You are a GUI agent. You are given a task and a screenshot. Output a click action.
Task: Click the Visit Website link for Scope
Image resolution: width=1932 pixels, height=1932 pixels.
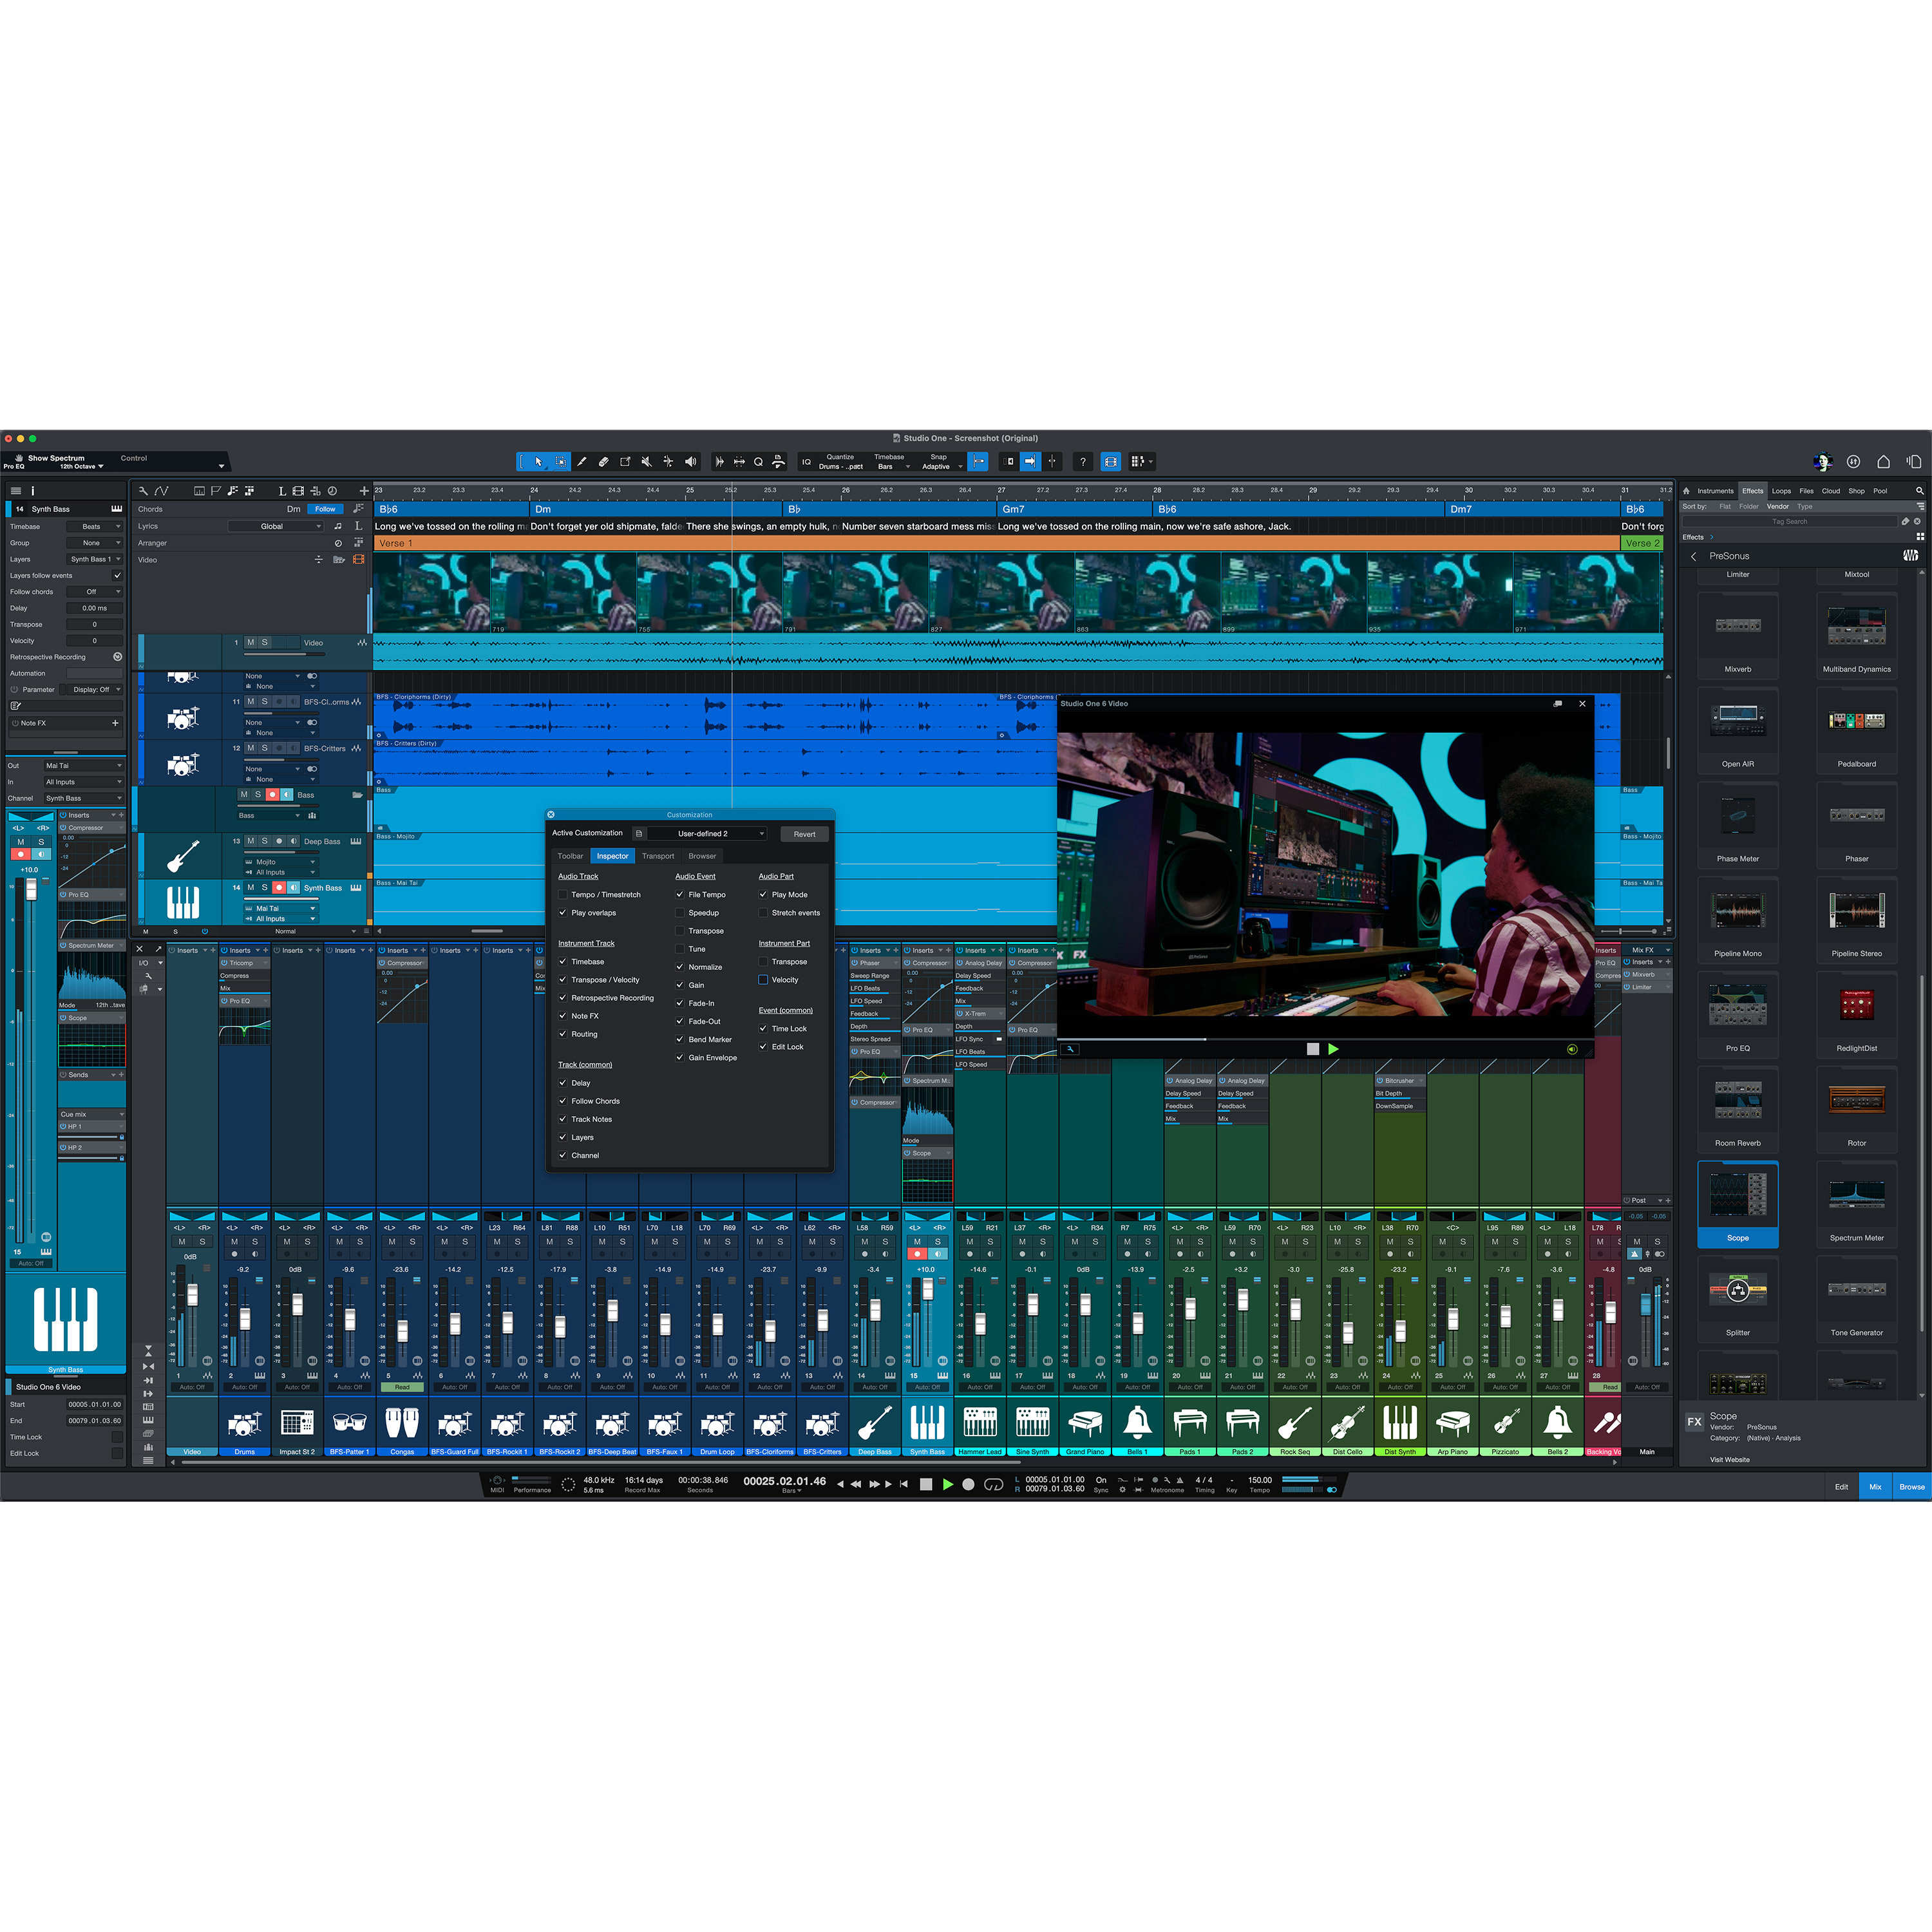point(1730,1459)
